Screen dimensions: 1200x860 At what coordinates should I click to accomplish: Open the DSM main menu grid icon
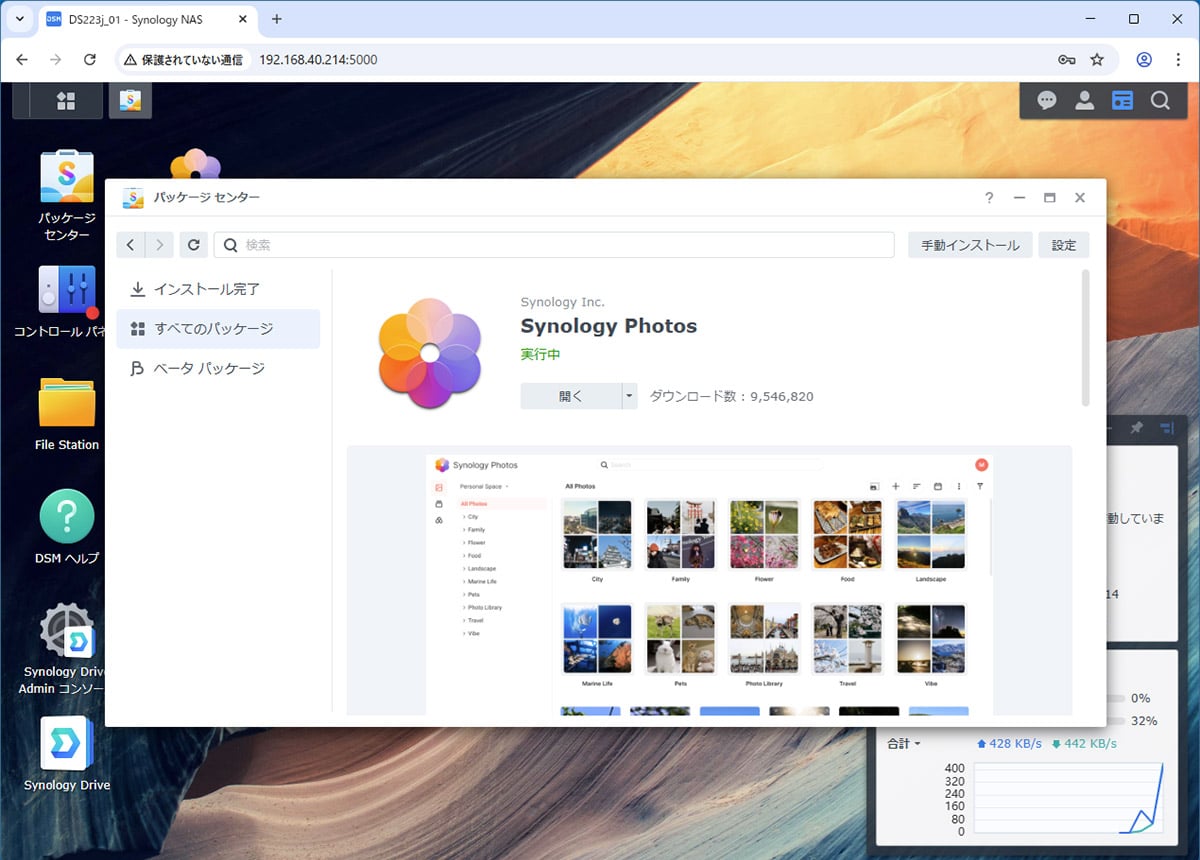pos(66,101)
